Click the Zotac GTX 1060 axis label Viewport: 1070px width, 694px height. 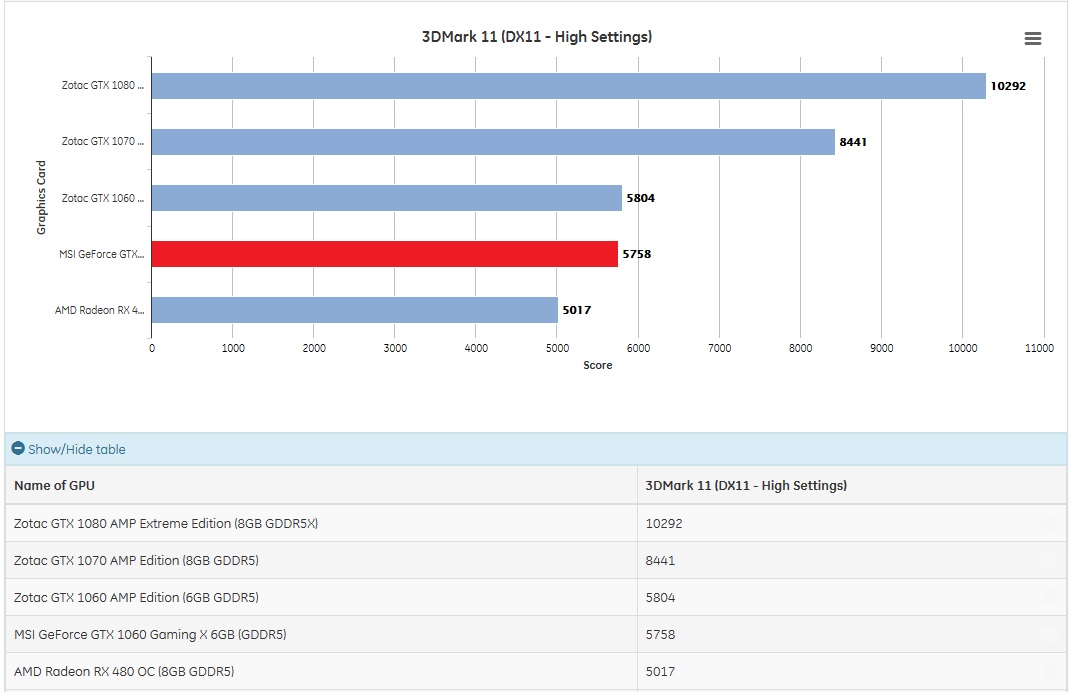click(x=103, y=198)
